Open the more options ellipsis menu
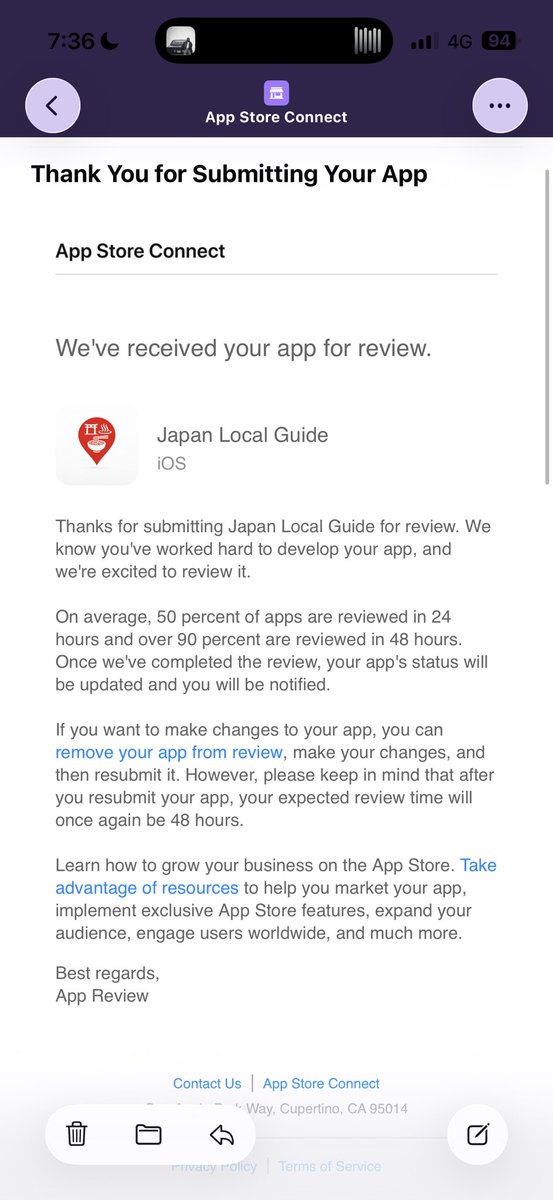Screen dimensions: 553x1200 tap(500, 105)
